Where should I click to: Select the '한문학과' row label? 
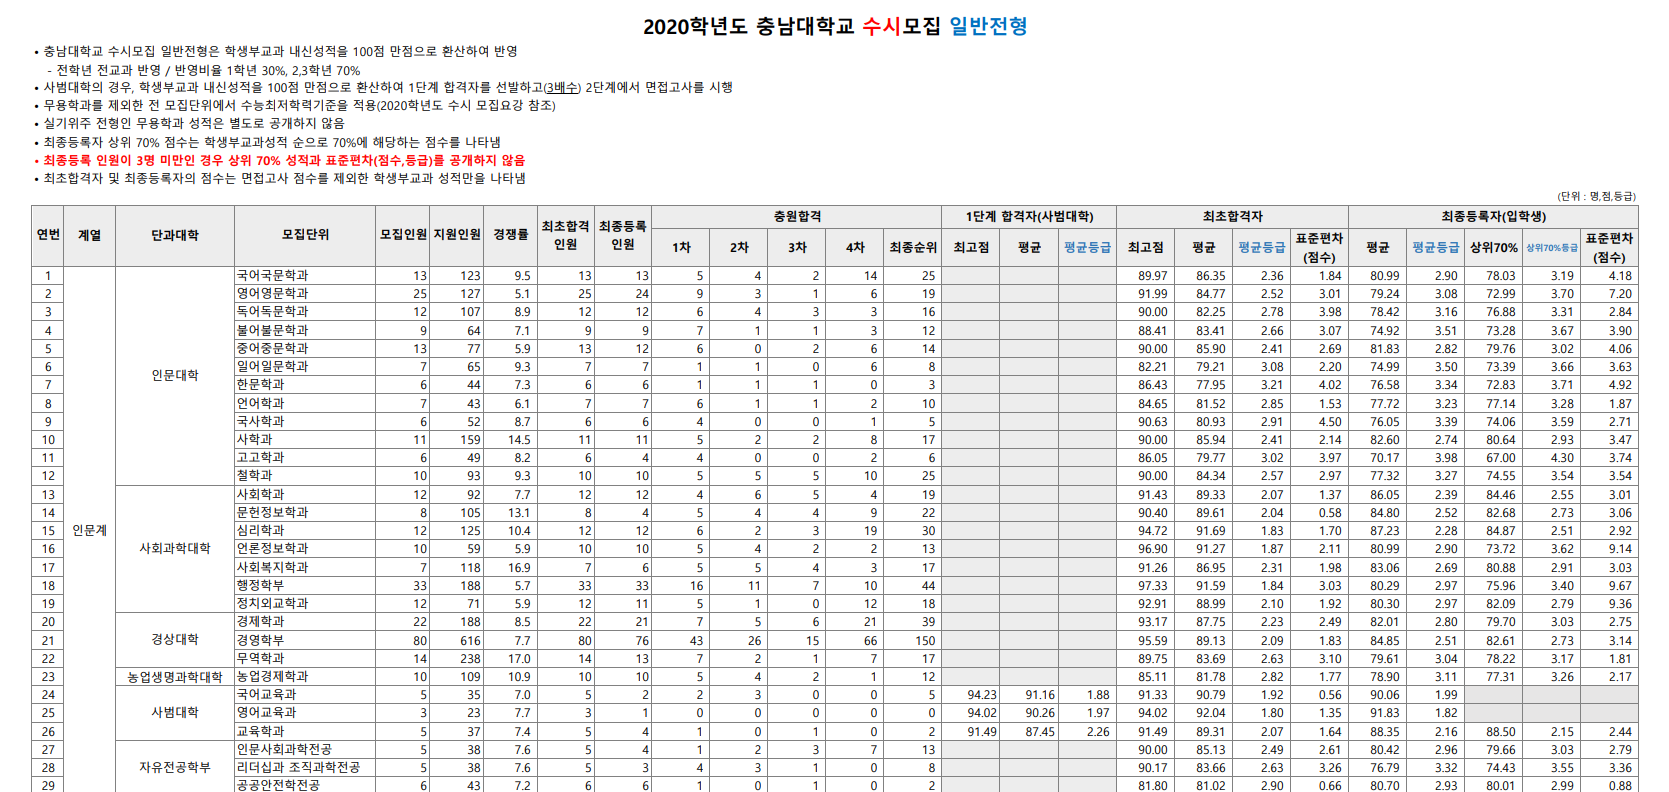pyautogui.click(x=260, y=384)
